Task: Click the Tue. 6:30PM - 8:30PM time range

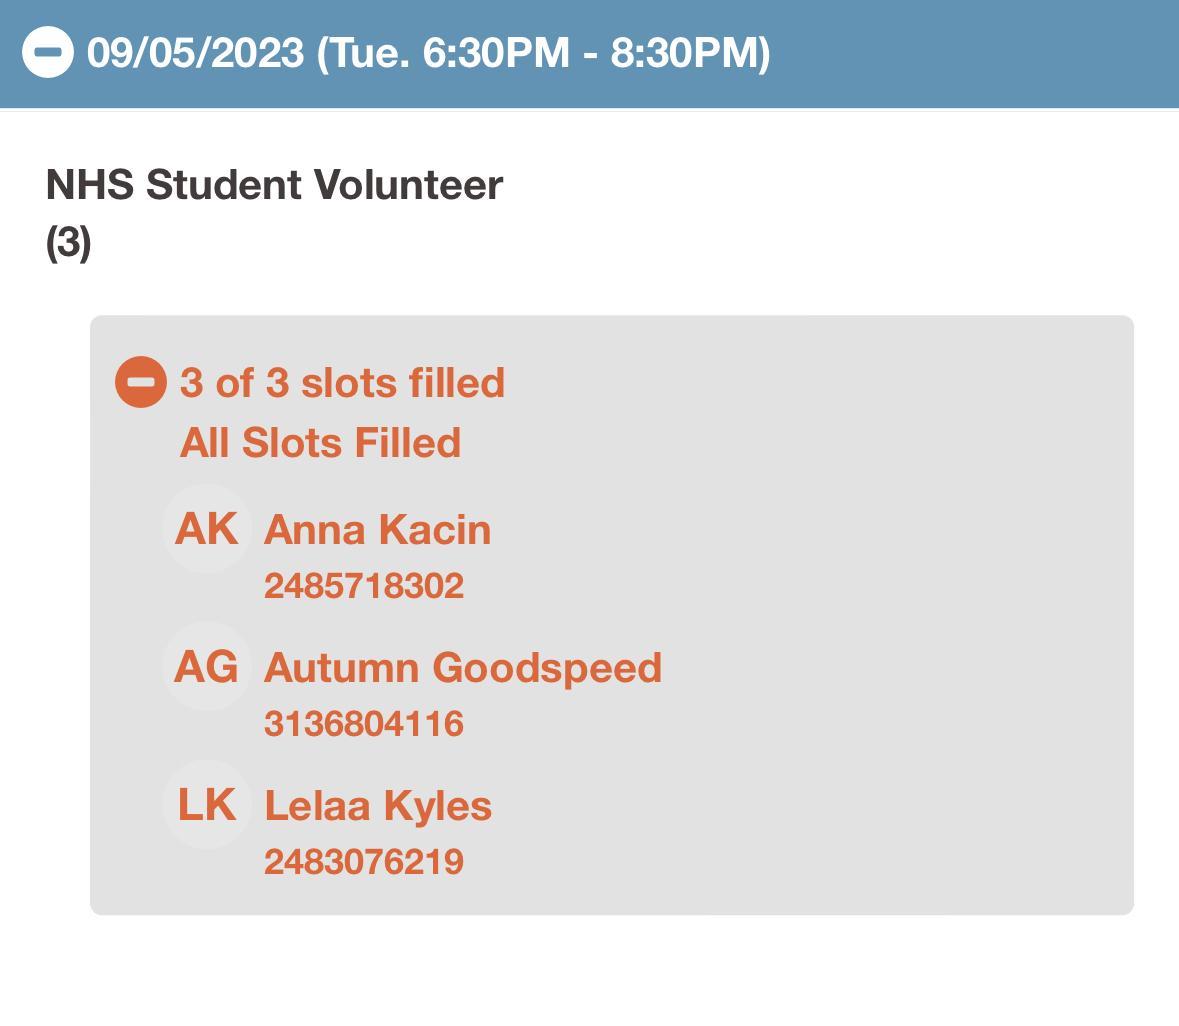Action: pos(543,52)
